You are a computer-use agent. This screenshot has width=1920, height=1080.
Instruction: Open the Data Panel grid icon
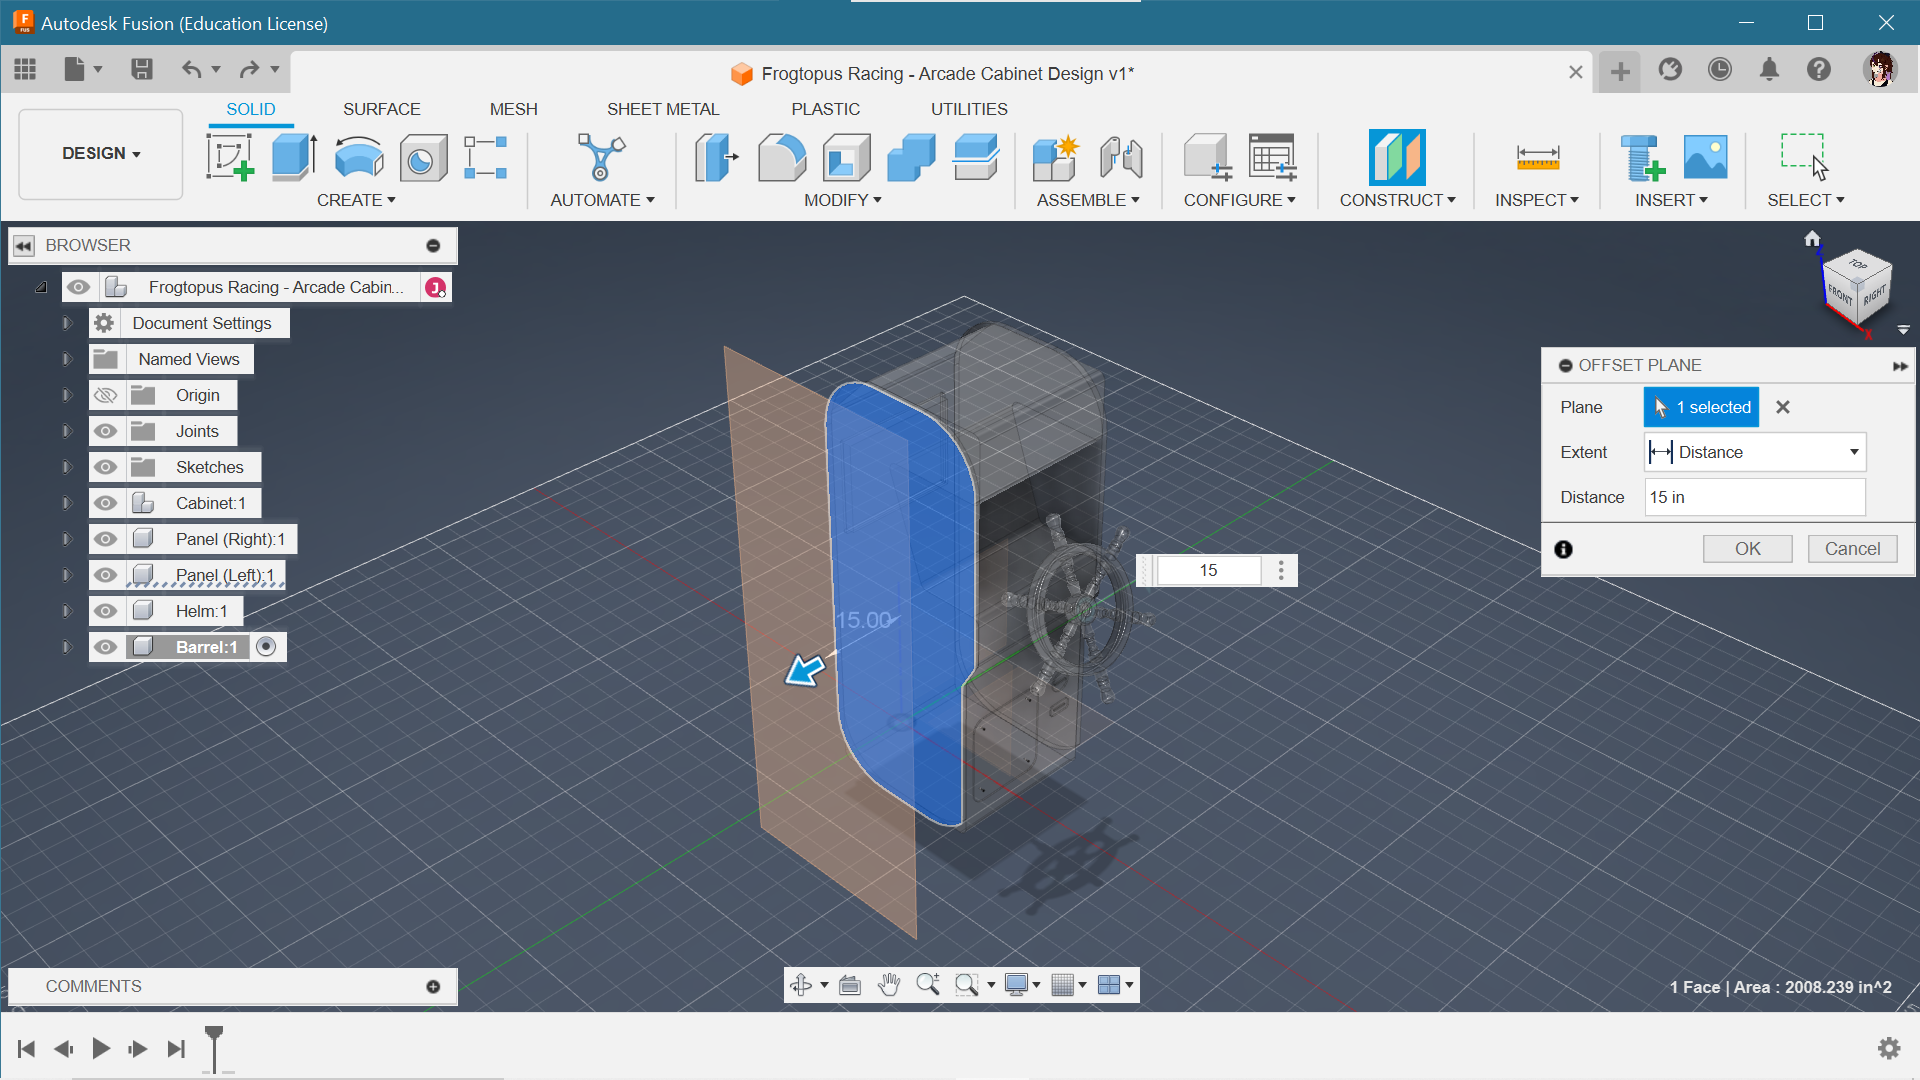(25, 69)
